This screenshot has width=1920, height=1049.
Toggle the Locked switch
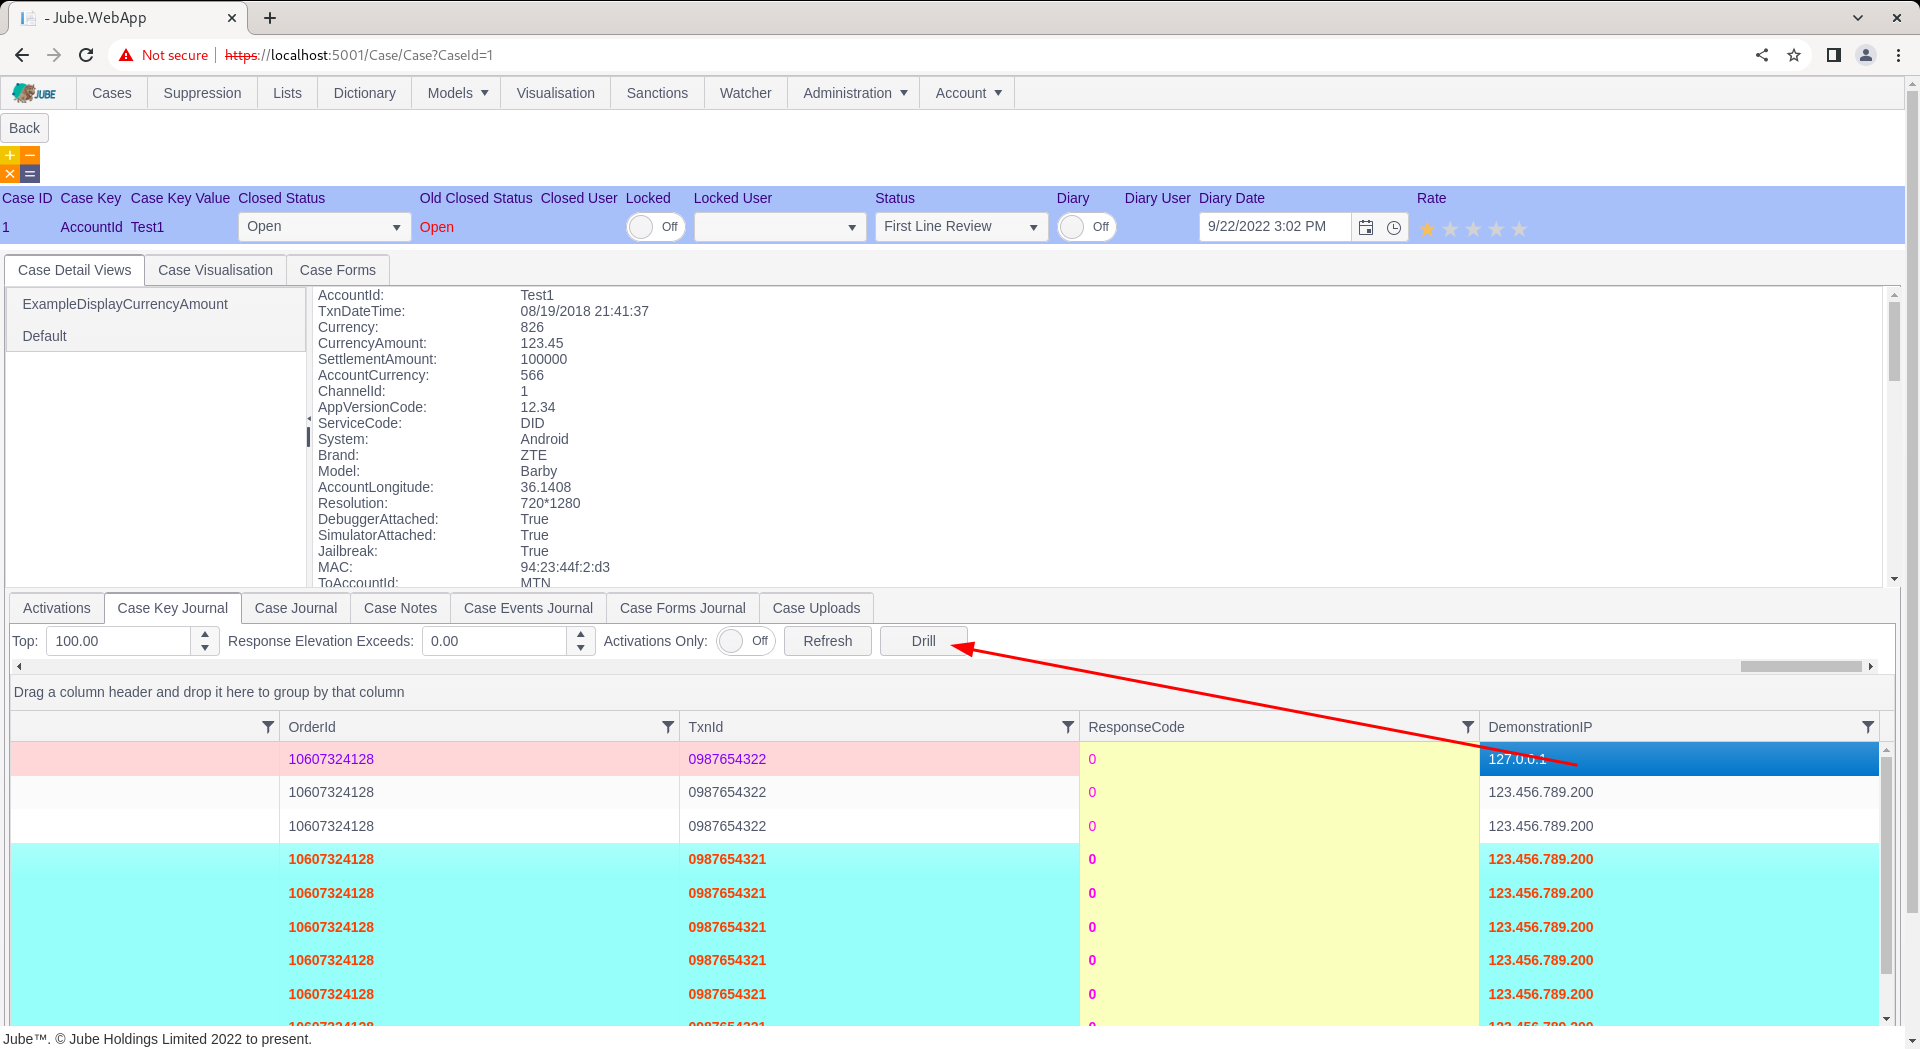(656, 227)
